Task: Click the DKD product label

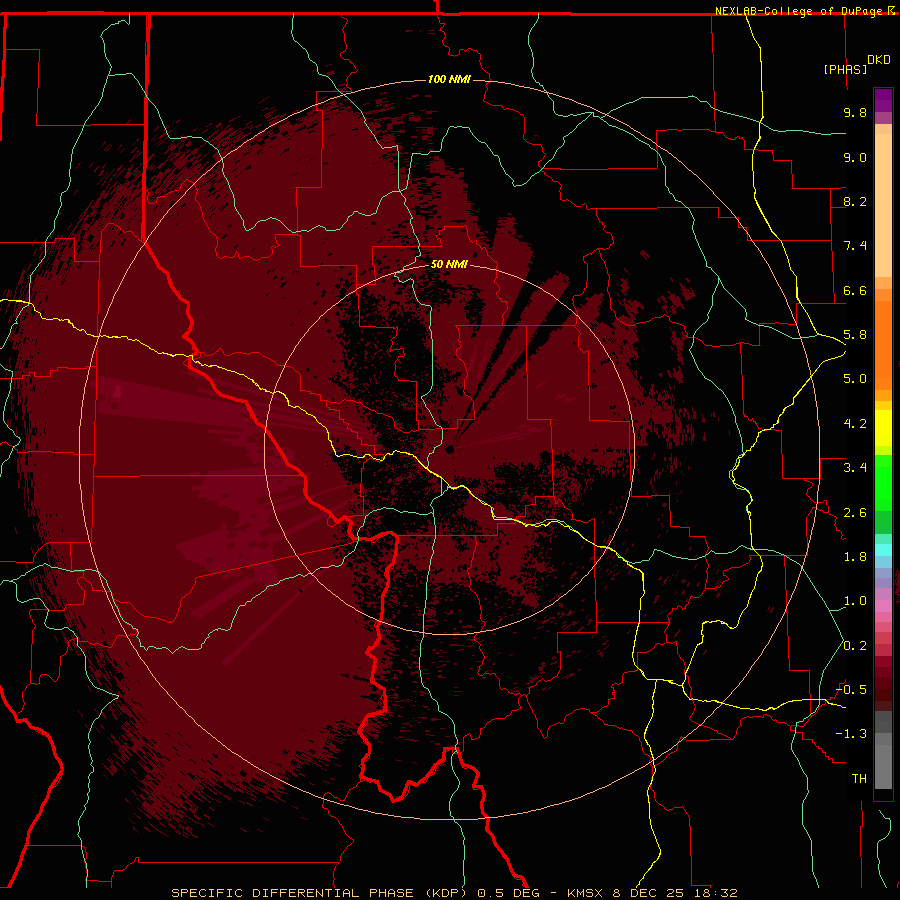Action: tap(878, 60)
